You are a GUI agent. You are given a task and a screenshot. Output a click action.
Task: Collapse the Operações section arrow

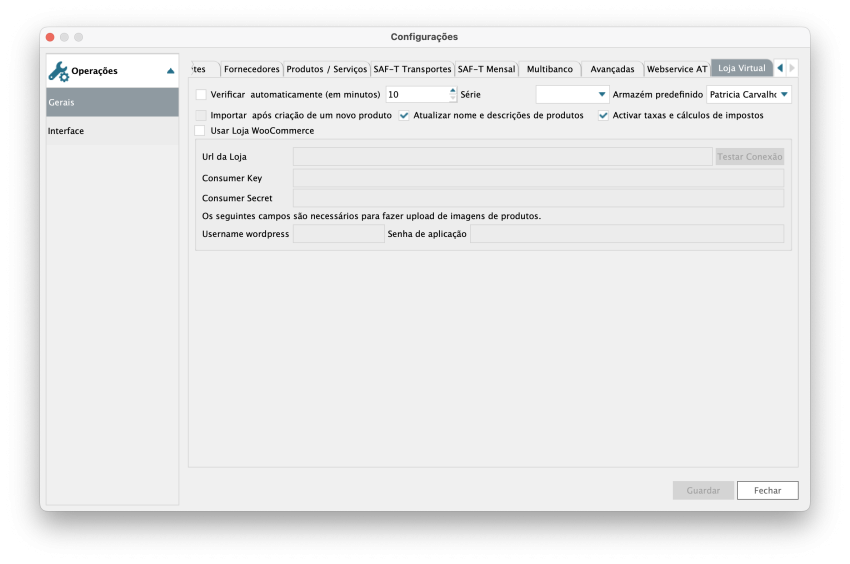[x=170, y=71]
